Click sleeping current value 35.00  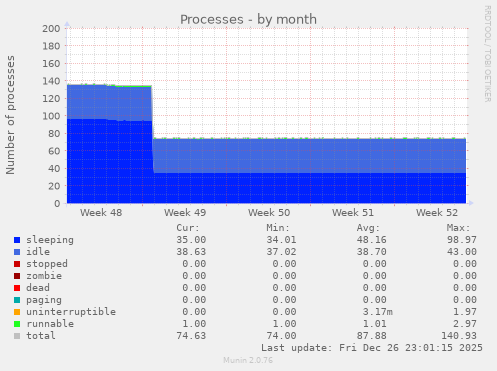191,240
